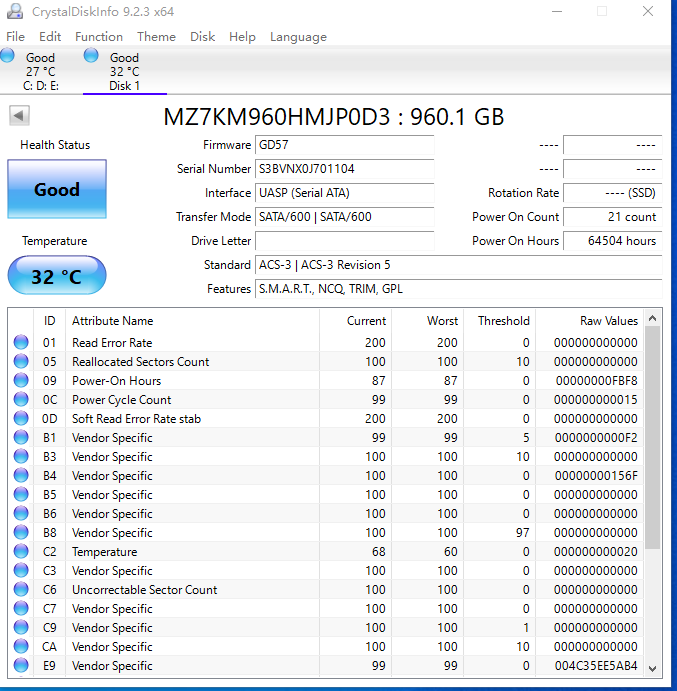Open the Help menu
The image size is (677, 691).
[242, 37]
